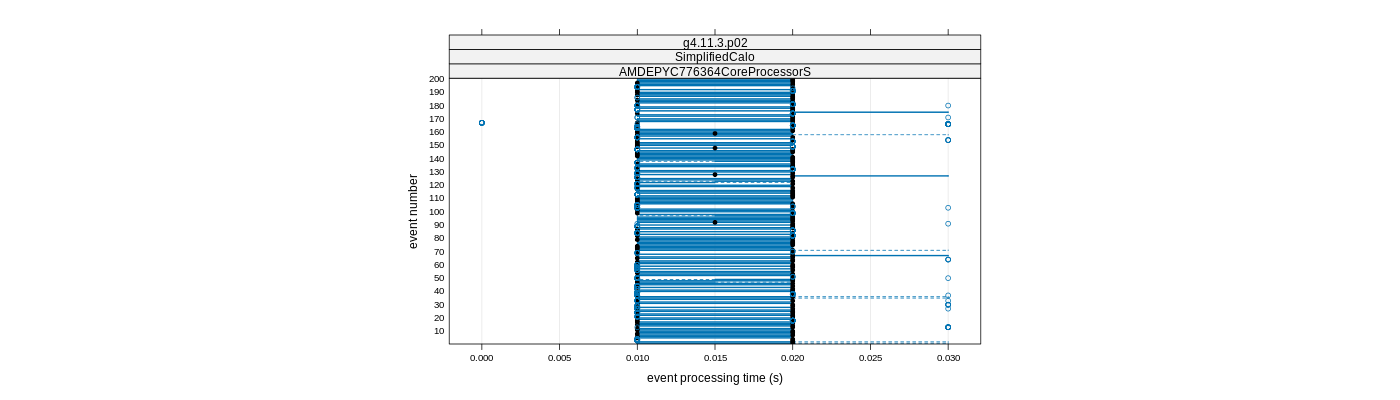This screenshot has height=400, width=1400.
Task: Click the 0.015 x-axis tick label
Action: click(x=715, y=358)
